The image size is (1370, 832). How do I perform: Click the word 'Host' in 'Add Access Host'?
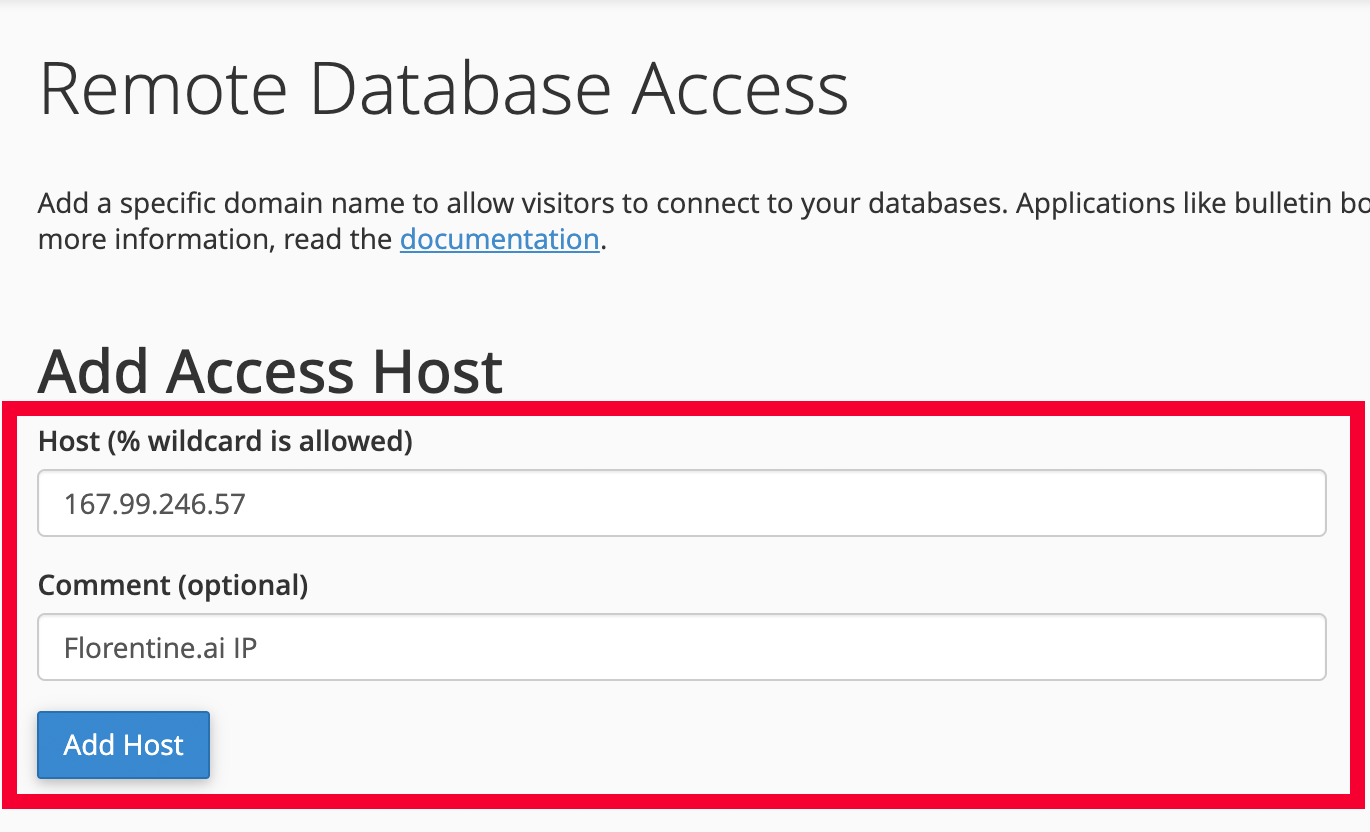click(437, 372)
